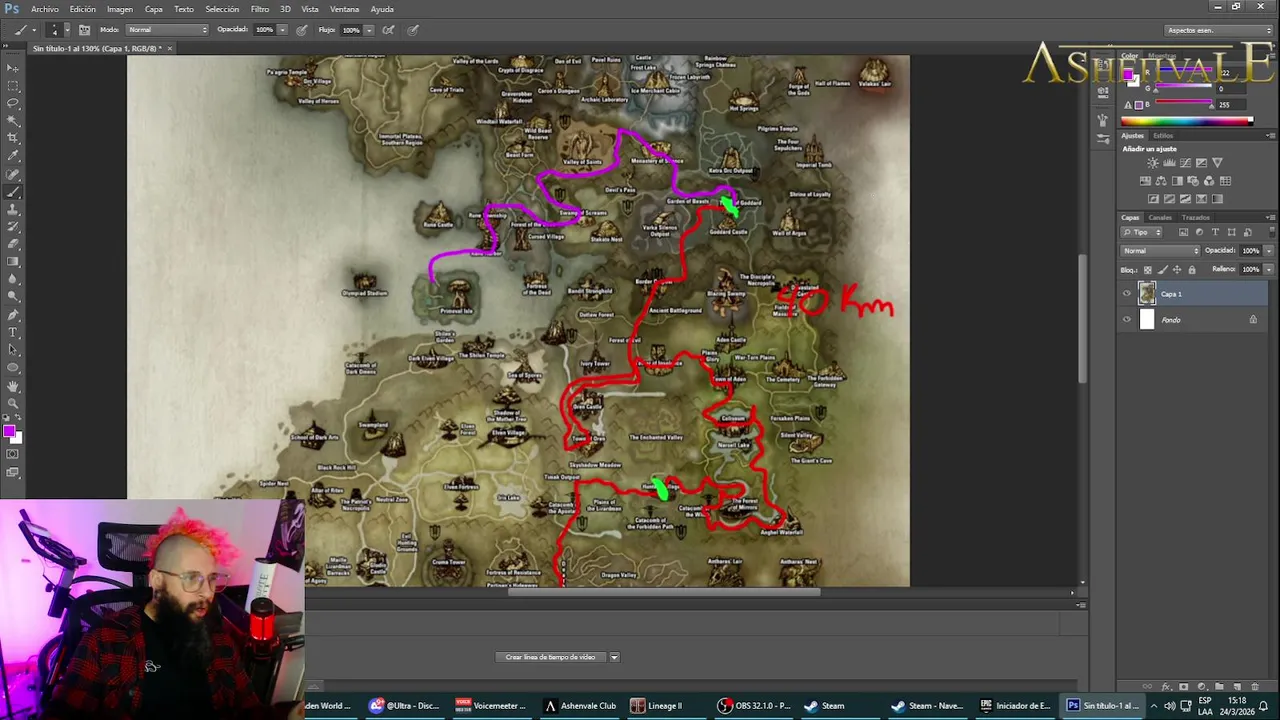Open Lineage II from taskbar

(656, 706)
